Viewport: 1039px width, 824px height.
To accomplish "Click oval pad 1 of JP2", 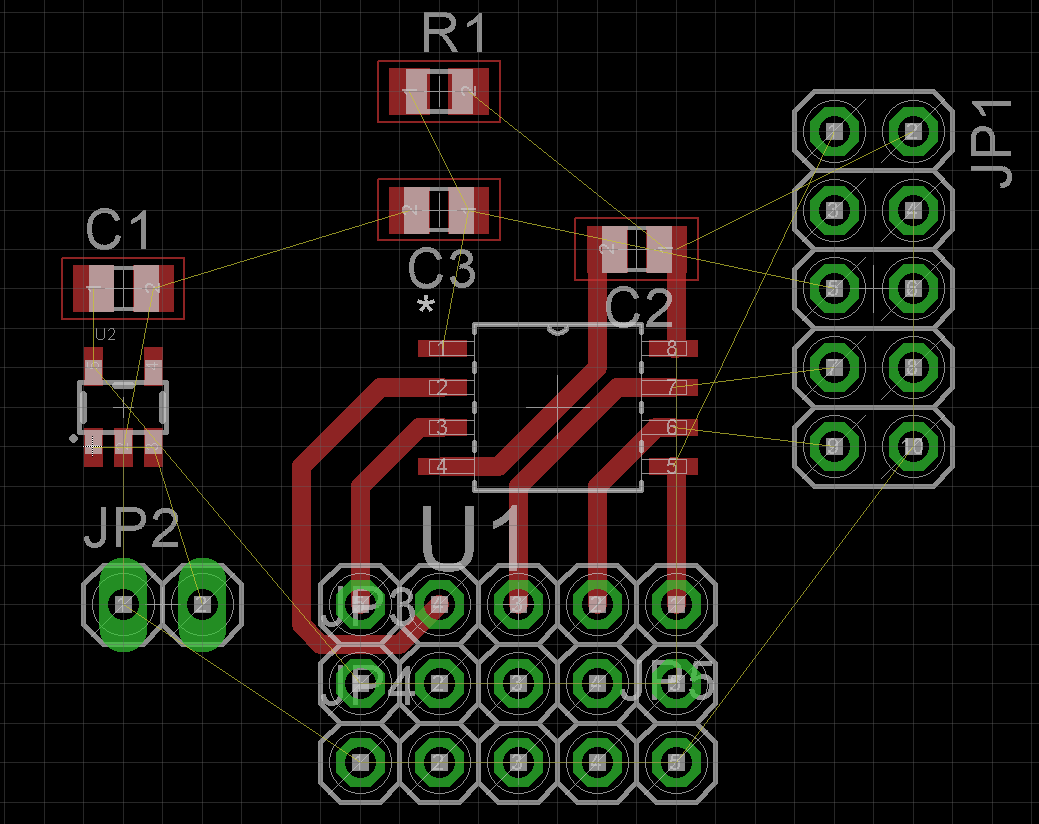I will pos(123,604).
